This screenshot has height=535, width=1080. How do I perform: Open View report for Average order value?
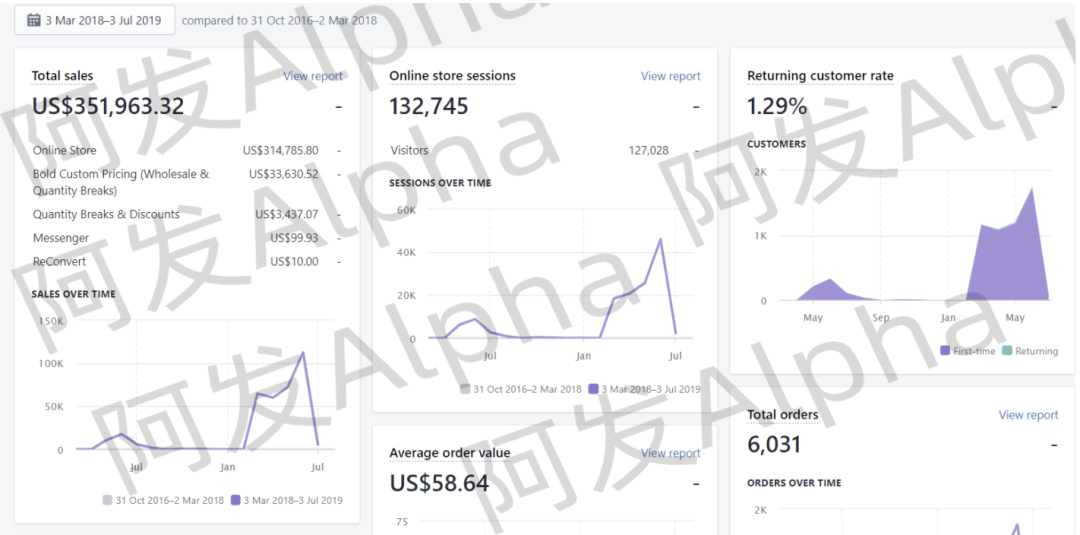tap(670, 453)
